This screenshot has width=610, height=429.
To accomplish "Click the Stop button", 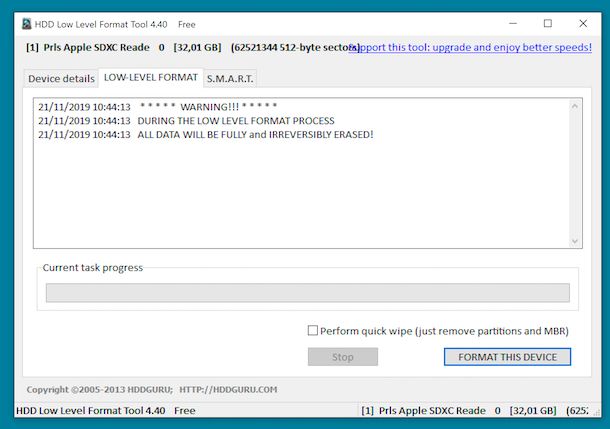I will 343,357.
